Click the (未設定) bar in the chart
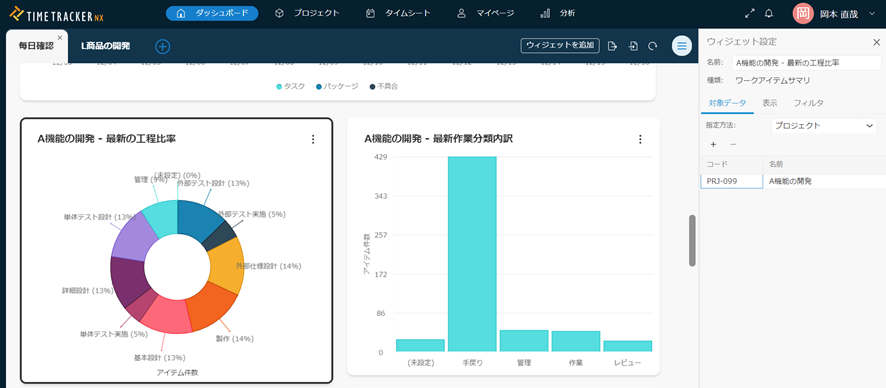The width and height of the screenshot is (886, 388). [x=420, y=346]
